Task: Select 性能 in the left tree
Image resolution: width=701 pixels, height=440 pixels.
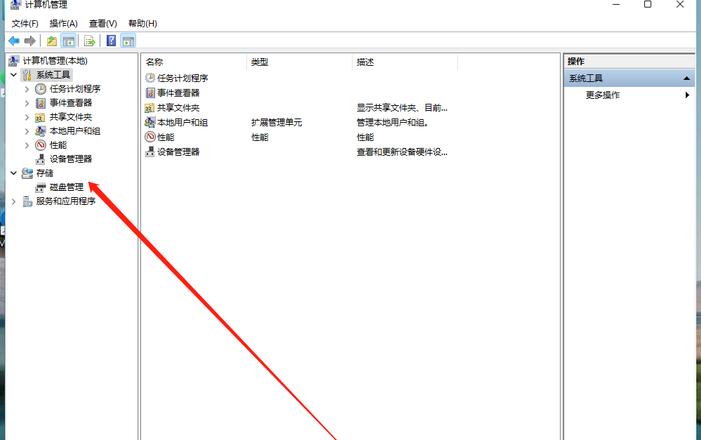Action: click(58, 145)
